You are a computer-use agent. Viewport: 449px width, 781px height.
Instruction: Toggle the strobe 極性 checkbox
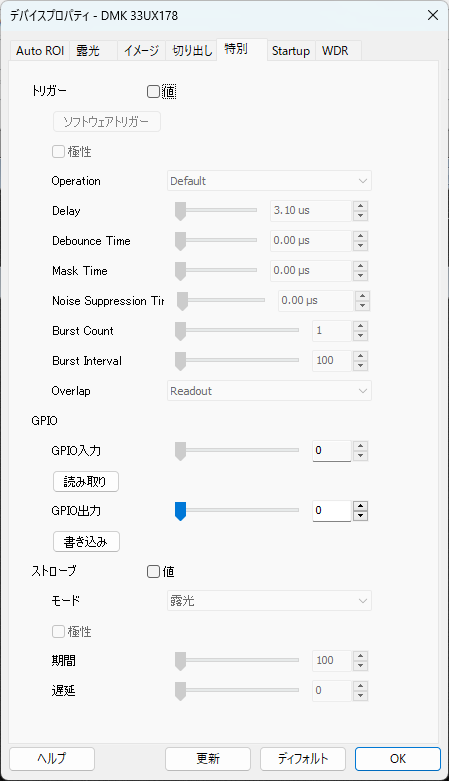(58, 632)
